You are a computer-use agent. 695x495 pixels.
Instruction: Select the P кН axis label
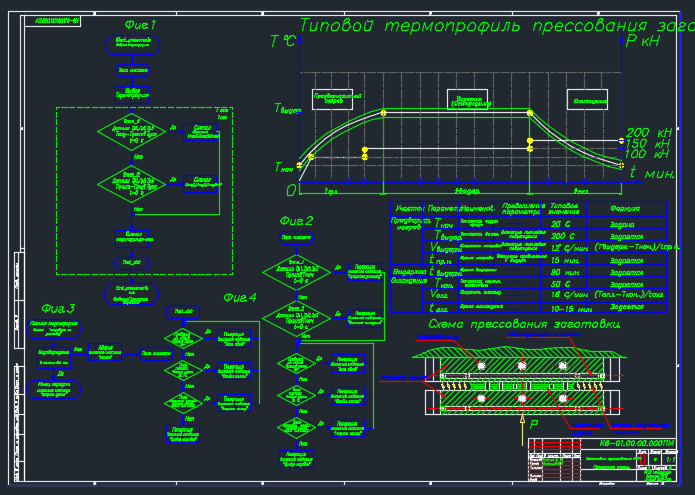click(x=643, y=41)
